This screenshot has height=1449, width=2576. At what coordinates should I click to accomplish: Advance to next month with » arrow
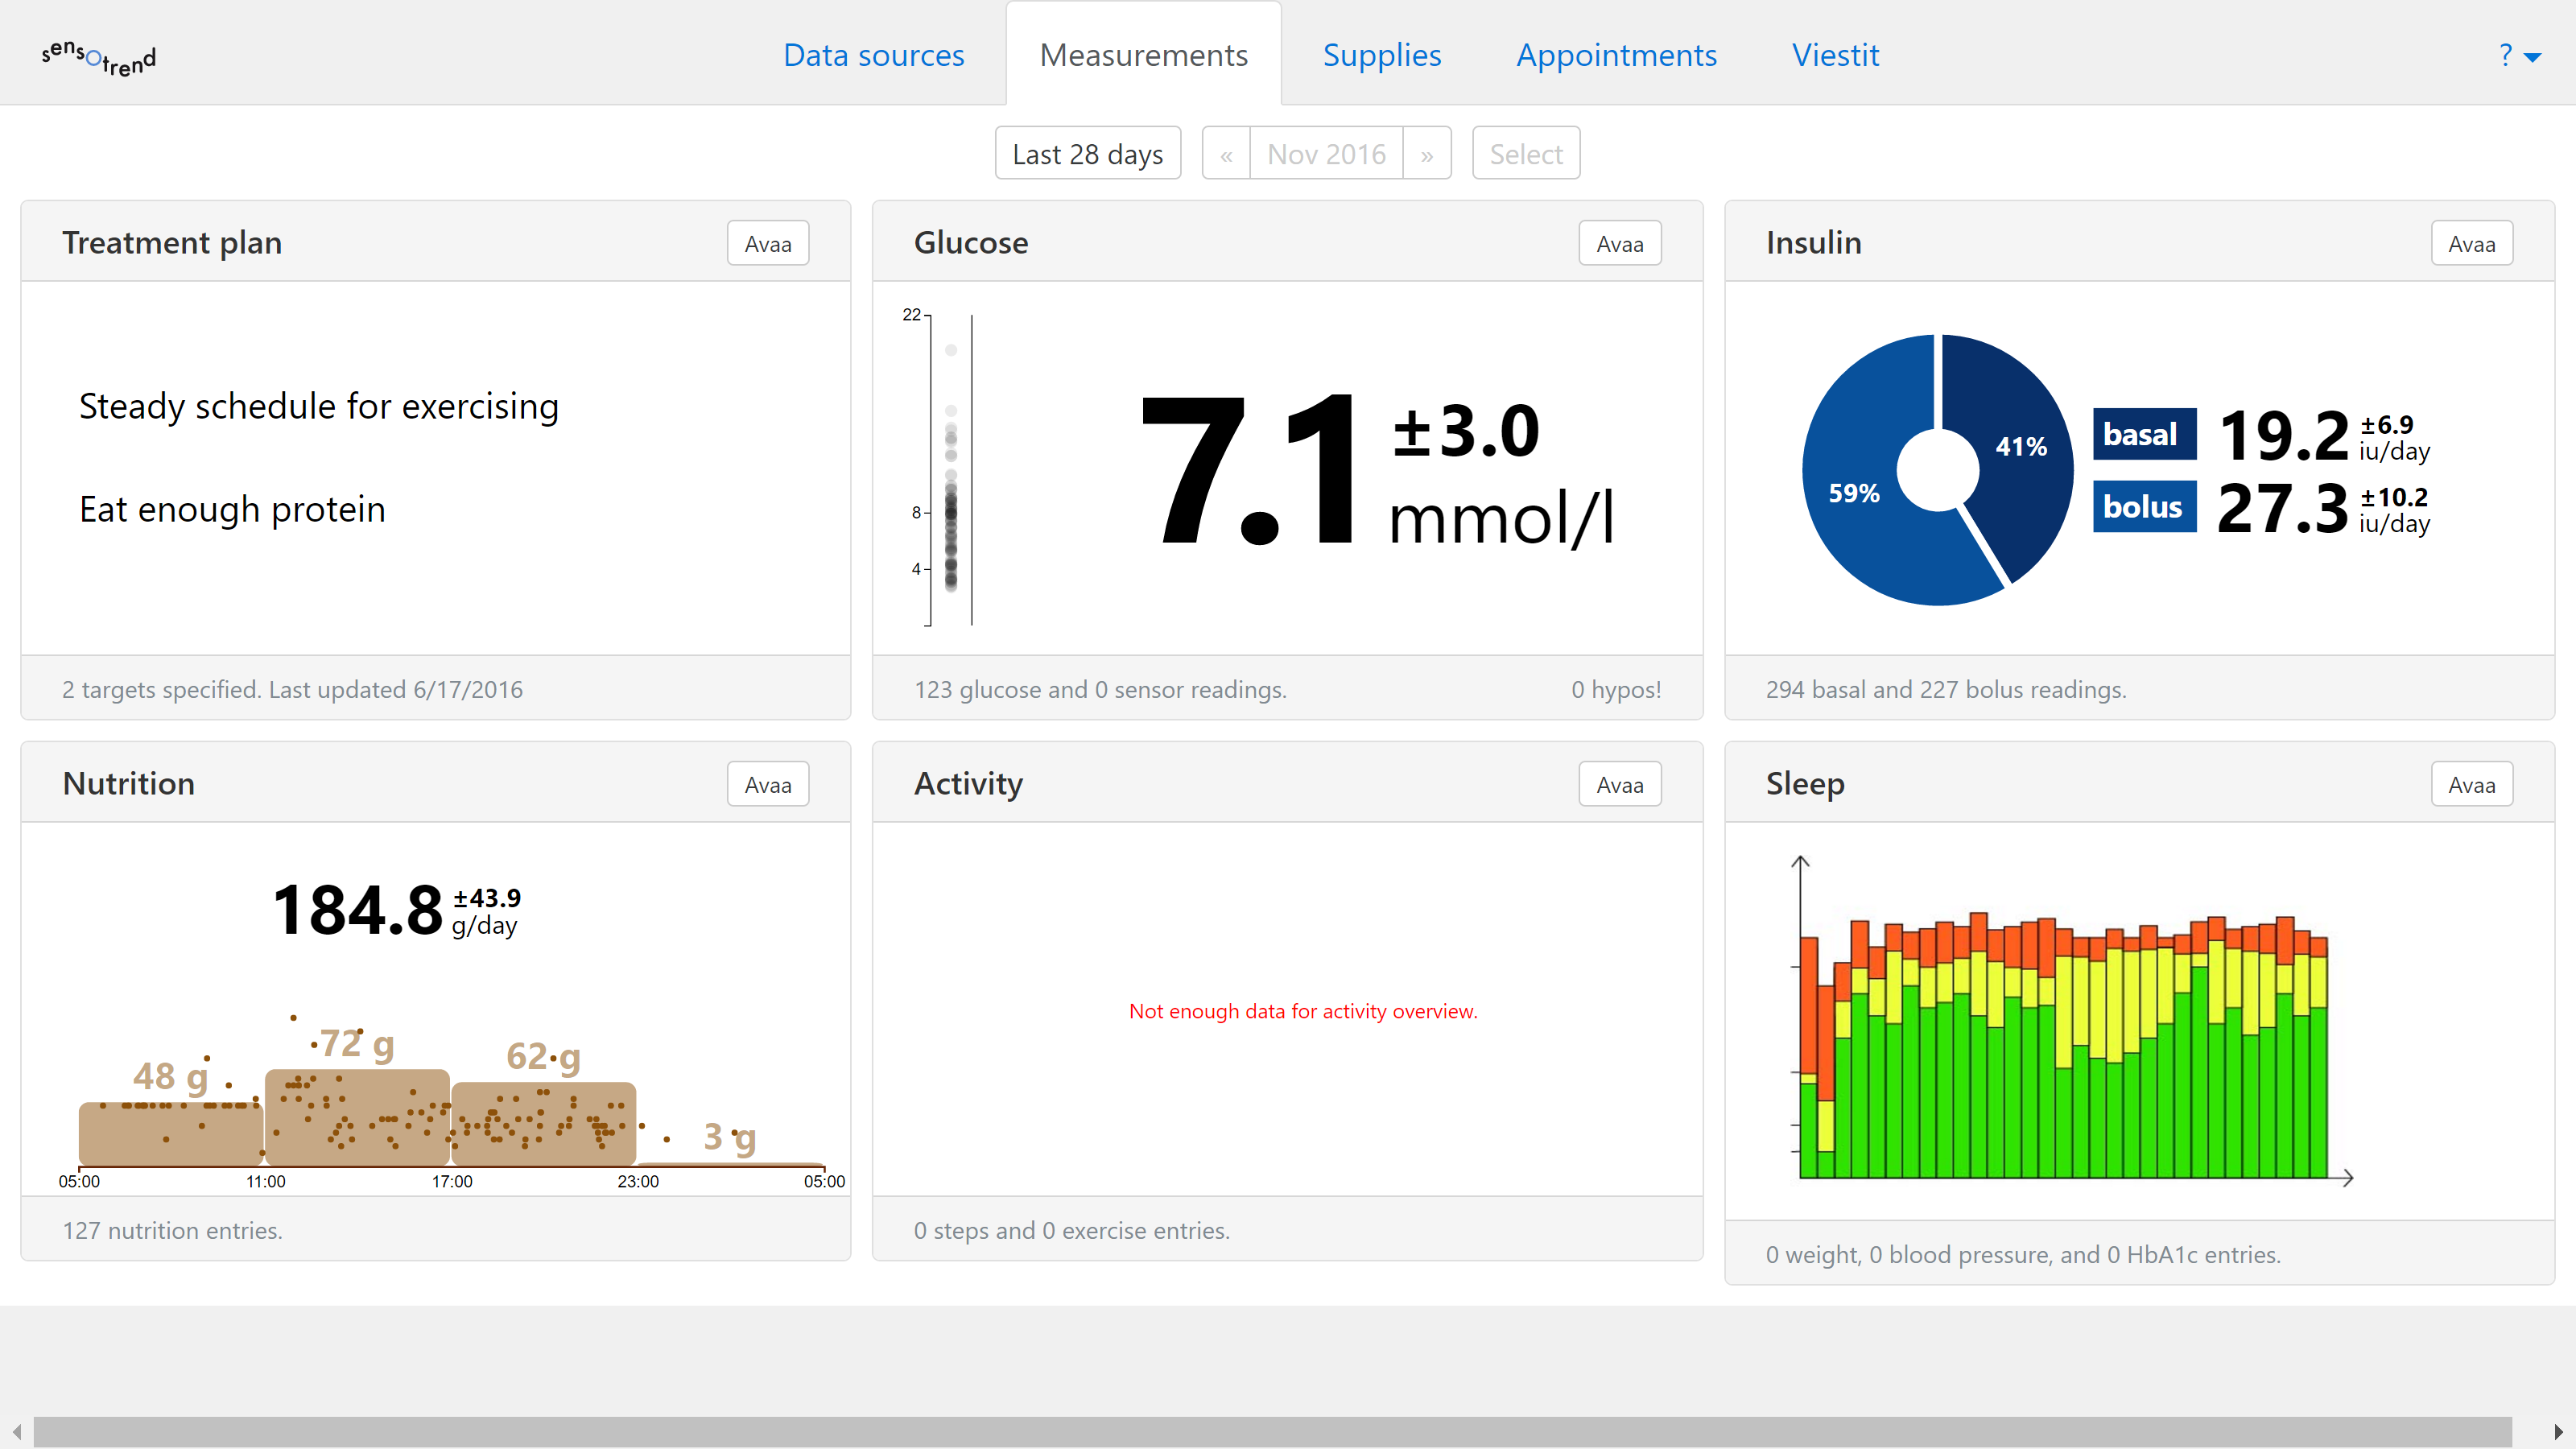tap(1427, 154)
